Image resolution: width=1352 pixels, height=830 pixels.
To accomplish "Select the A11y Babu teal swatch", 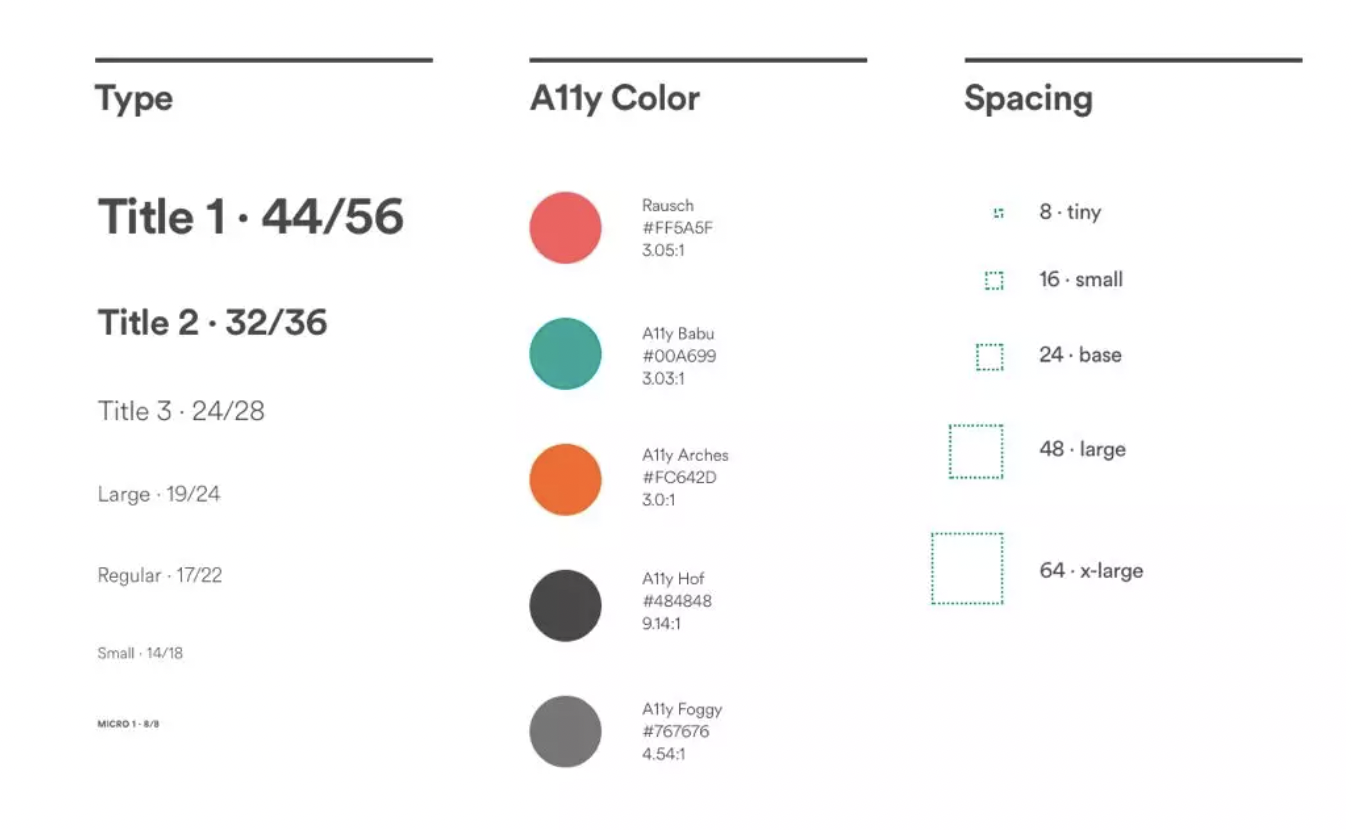I will (x=565, y=354).
